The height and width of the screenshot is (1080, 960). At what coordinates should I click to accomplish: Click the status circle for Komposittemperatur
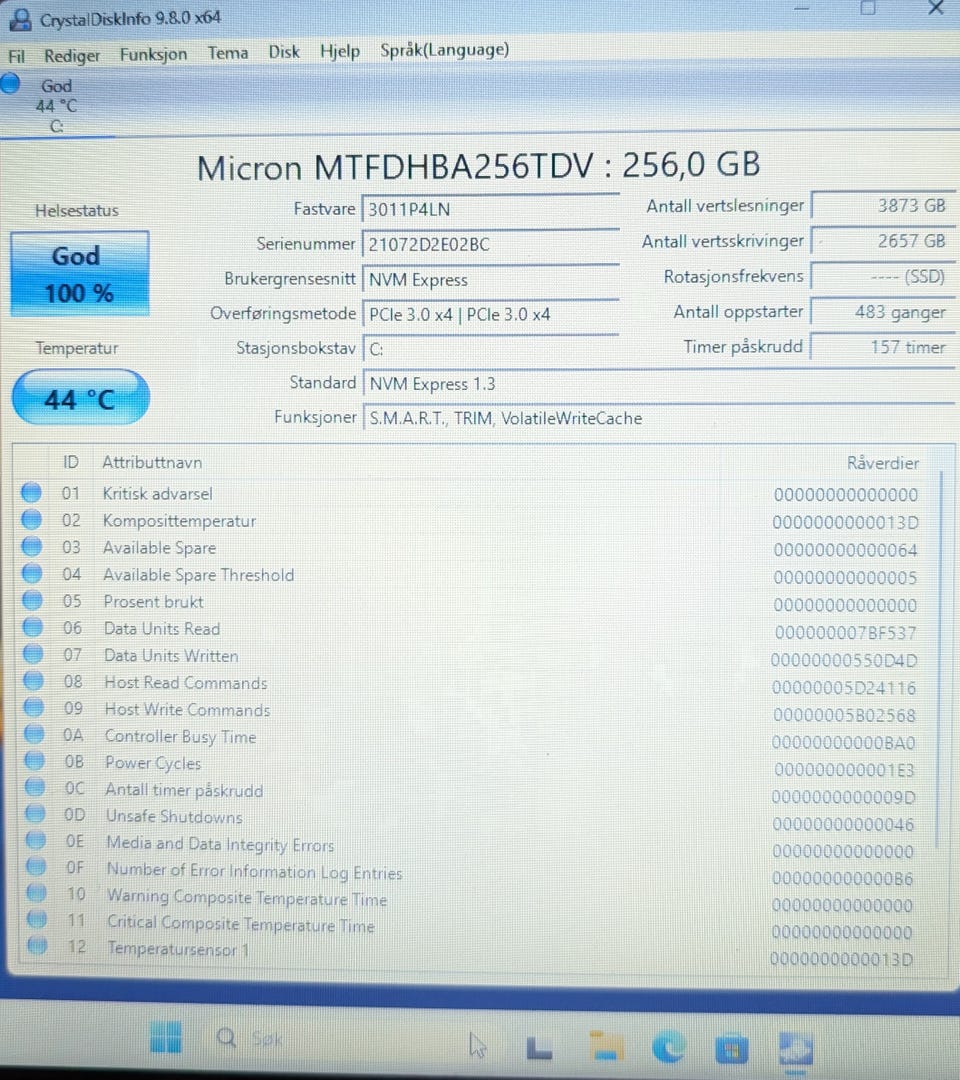[x=31, y=519]
